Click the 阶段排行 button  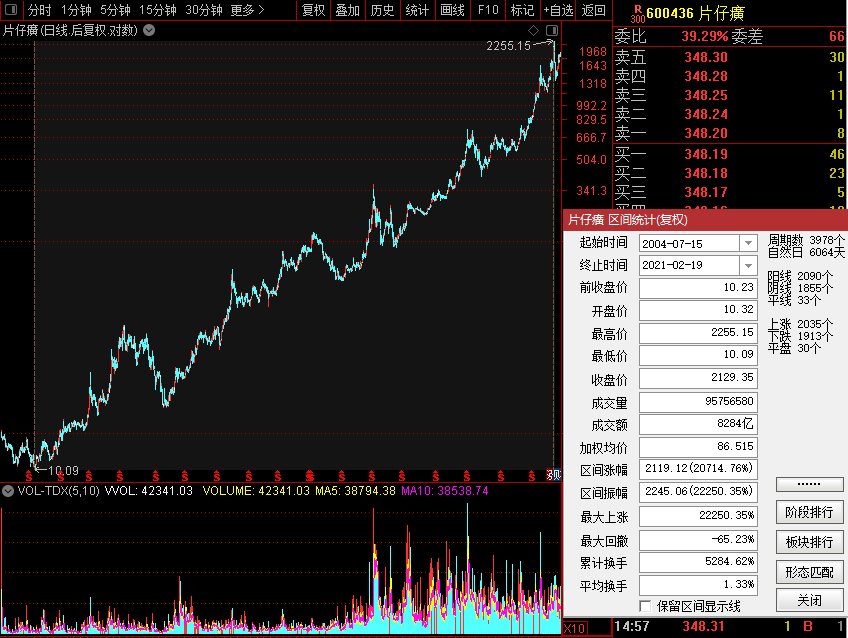(810, 512)
